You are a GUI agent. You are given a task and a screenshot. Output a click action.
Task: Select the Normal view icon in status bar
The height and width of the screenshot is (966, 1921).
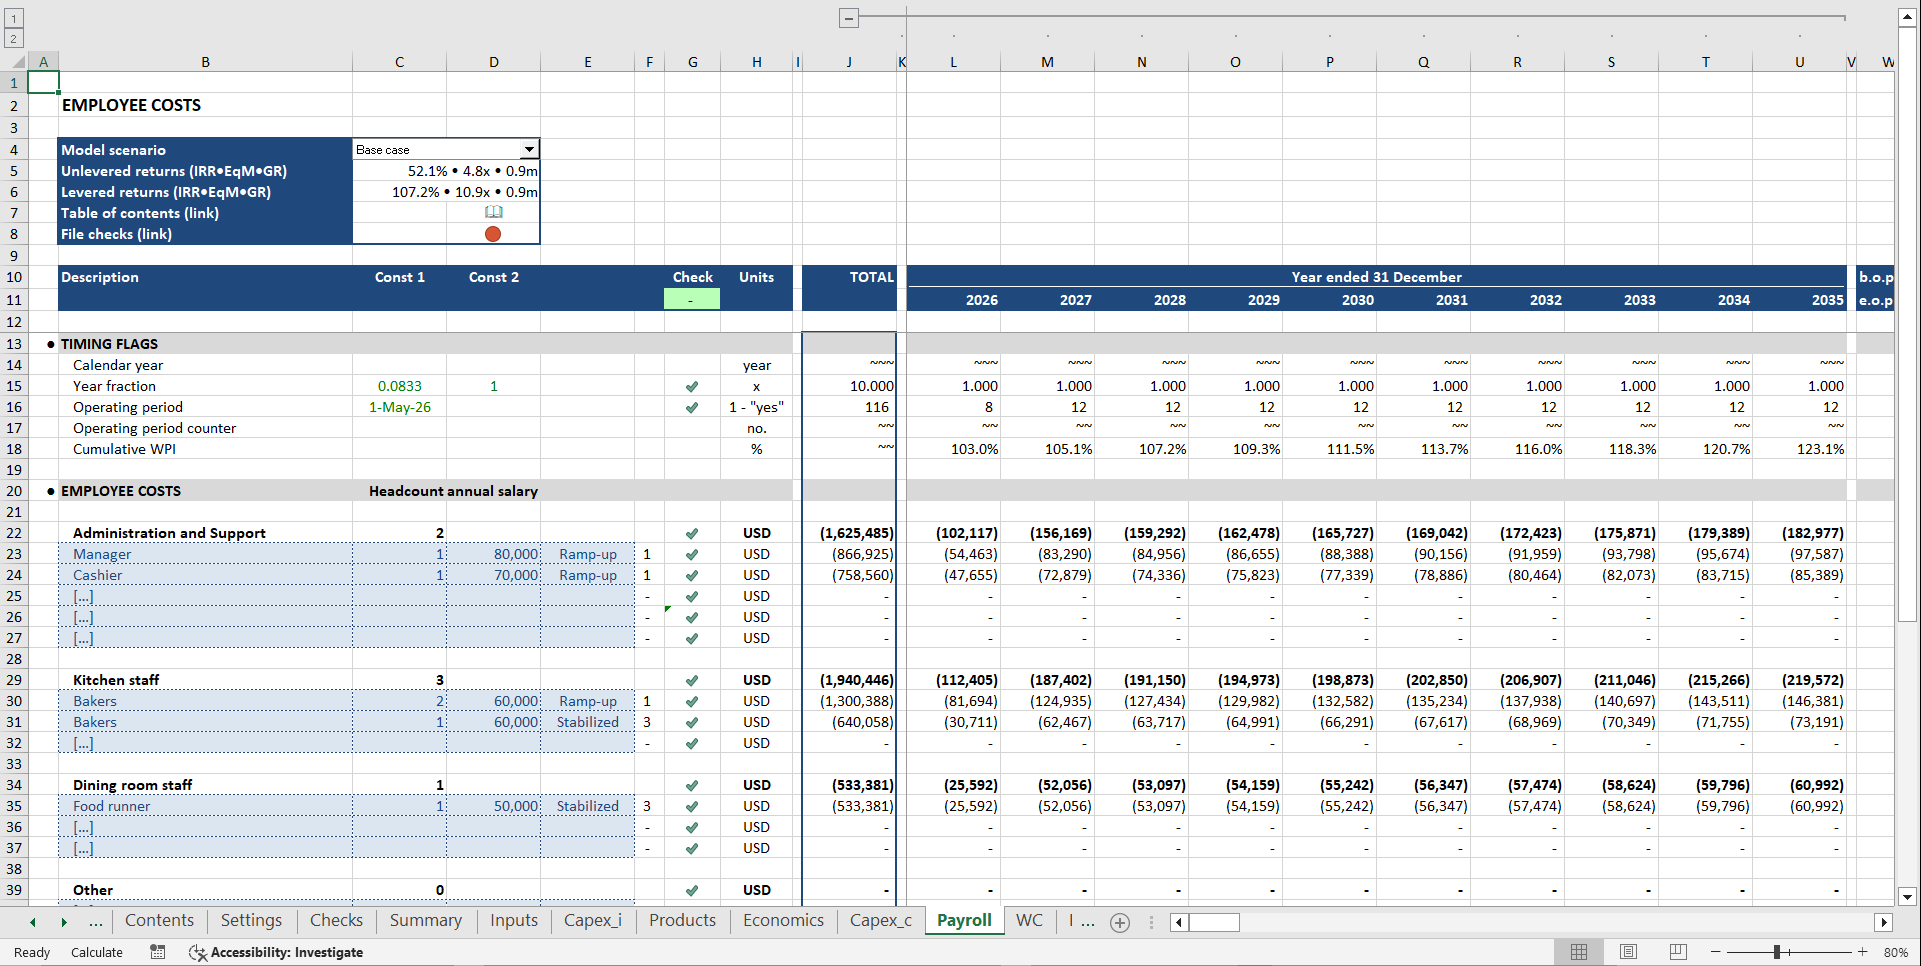(1578, 951)
